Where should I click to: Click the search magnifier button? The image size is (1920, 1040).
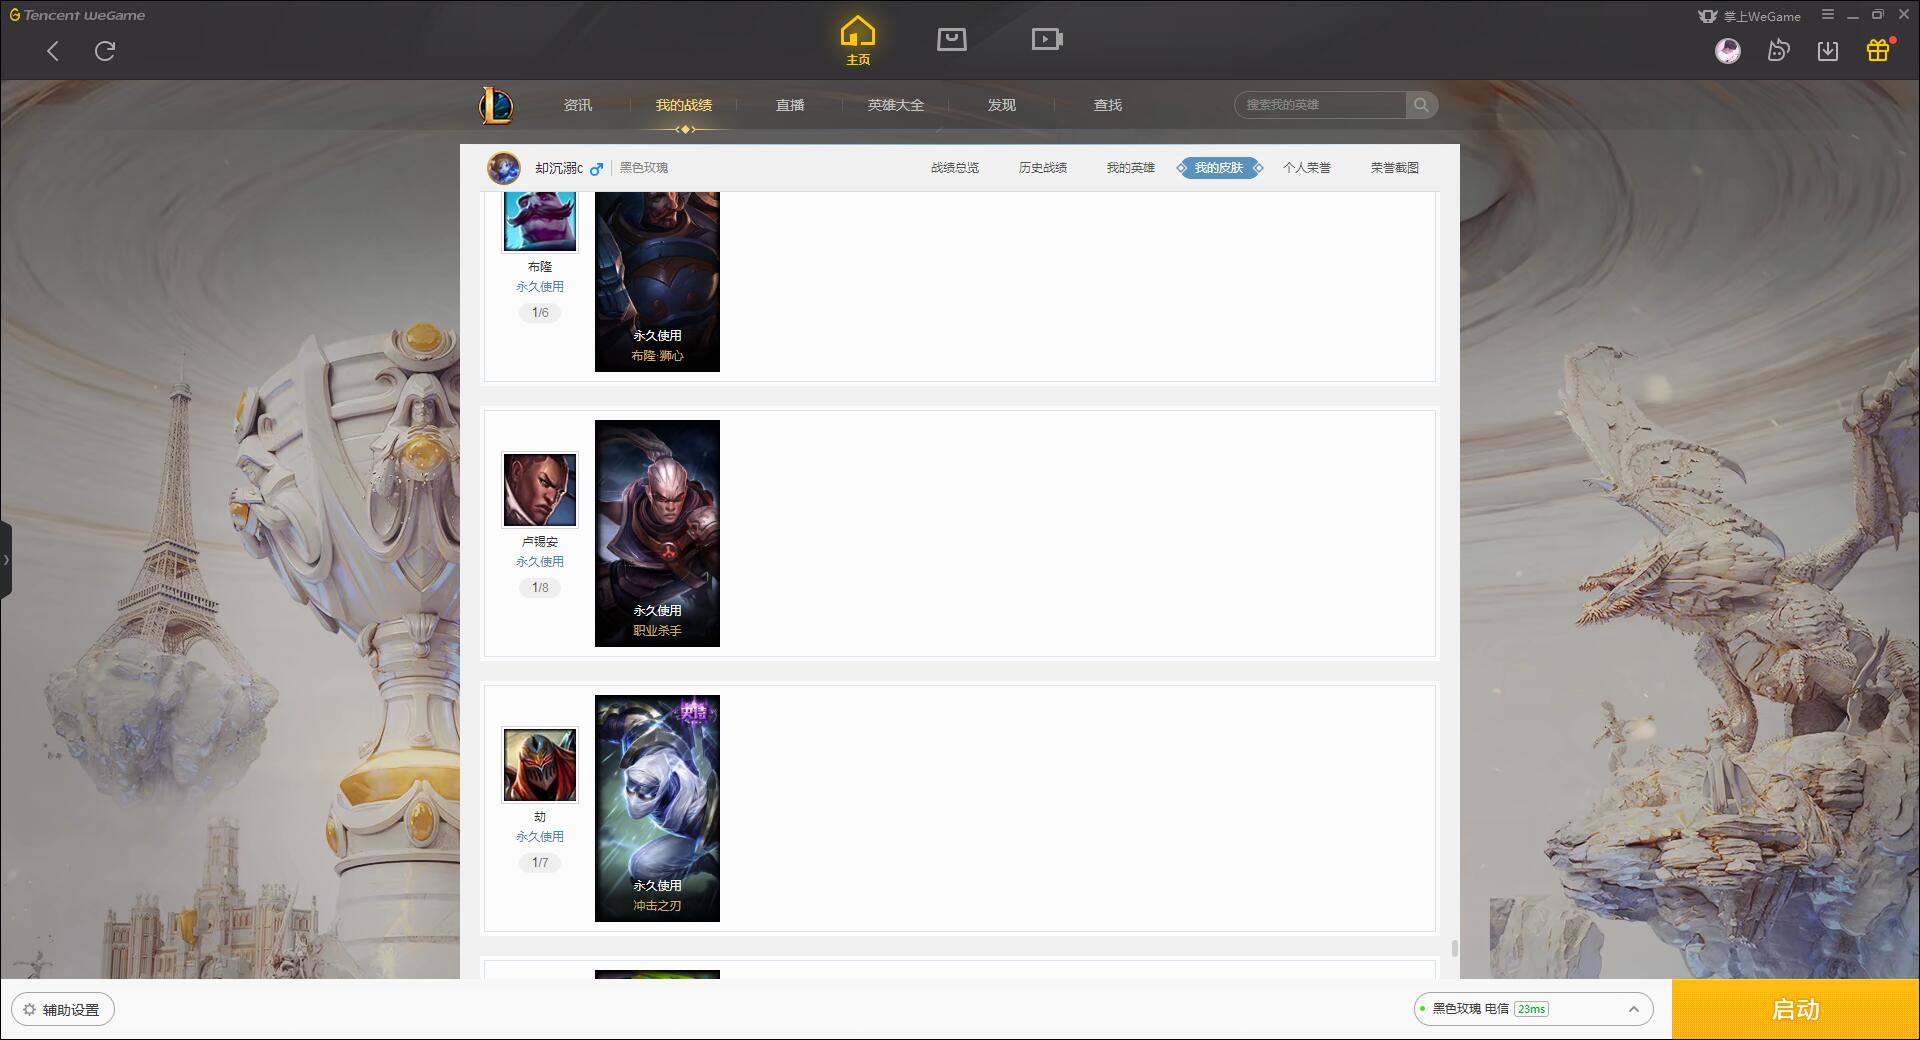pos(1421,105)
